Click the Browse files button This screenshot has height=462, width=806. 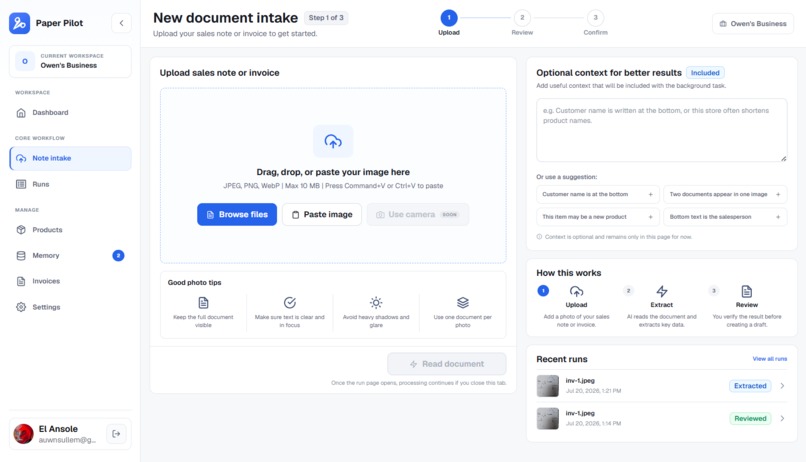237,214
